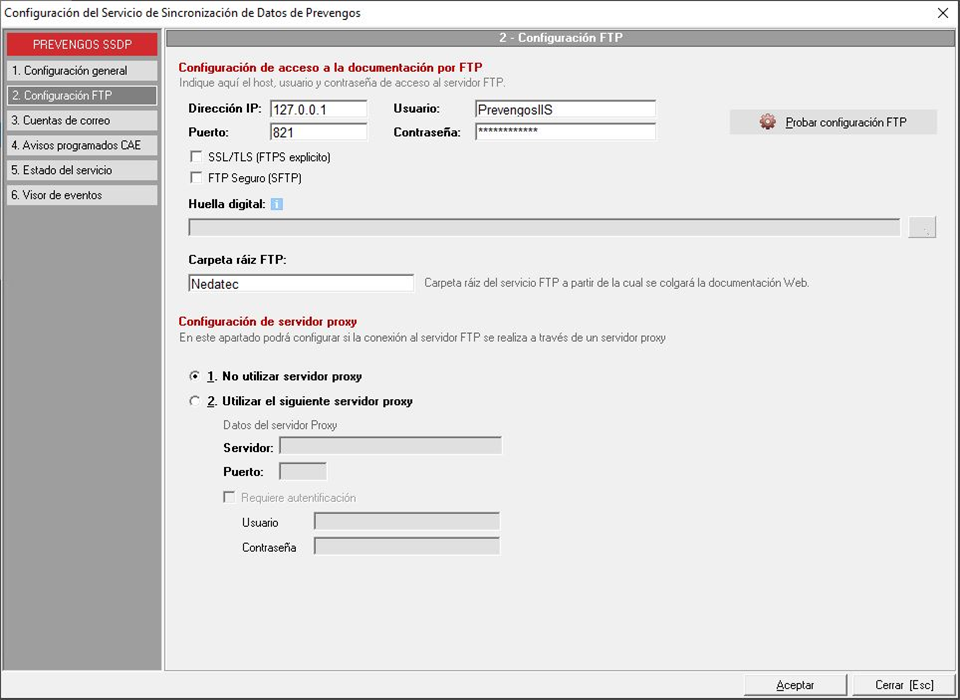Enable SSL/TLS (FTPS explícito) checkbox
Viewport: 960px width, 700px height.
(196, 157)
